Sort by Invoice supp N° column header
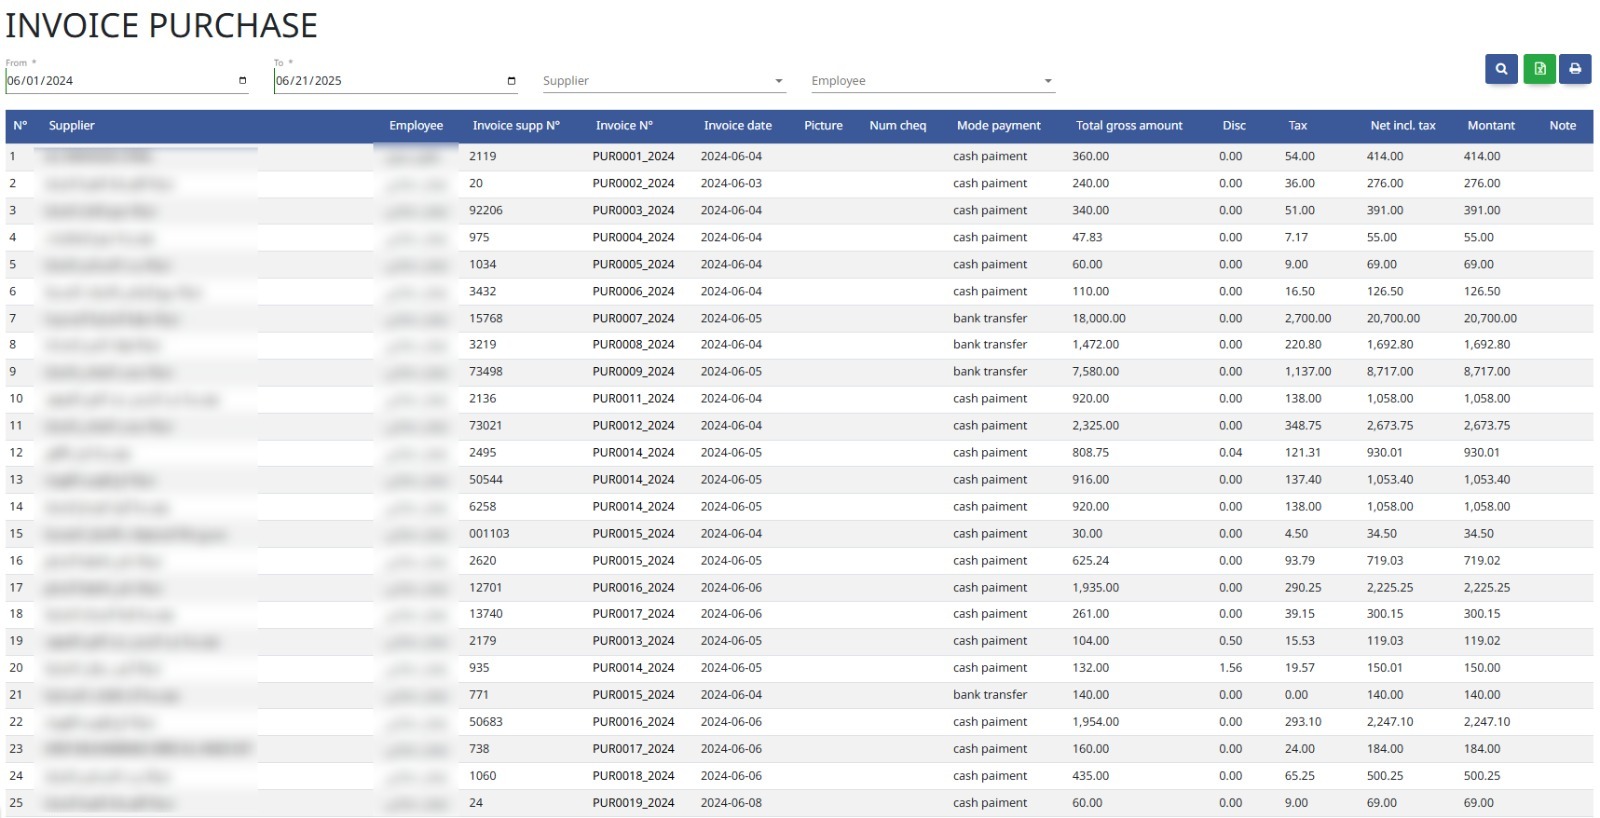 (x=516, y=126)
